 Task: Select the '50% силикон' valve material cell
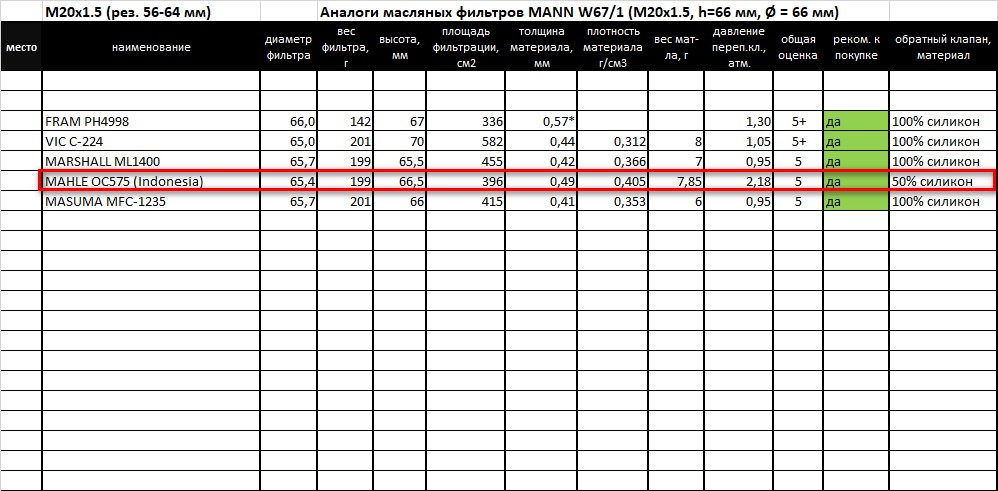944,181
